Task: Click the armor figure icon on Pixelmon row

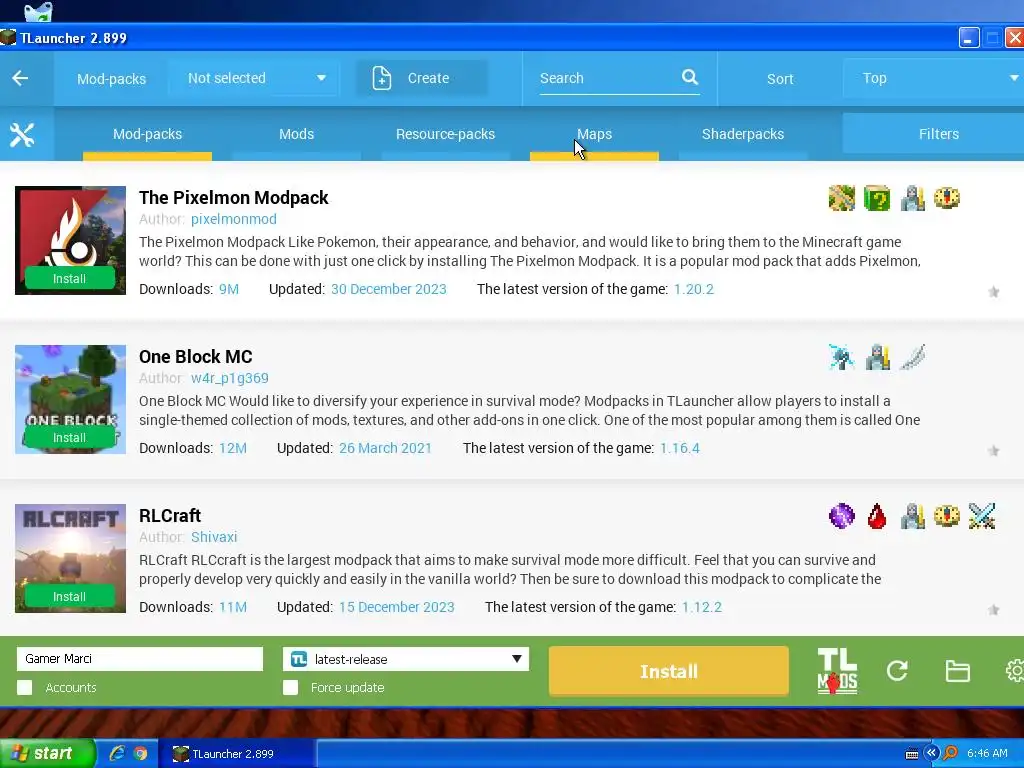Action: pyautogui.click(x=912, y=198)
